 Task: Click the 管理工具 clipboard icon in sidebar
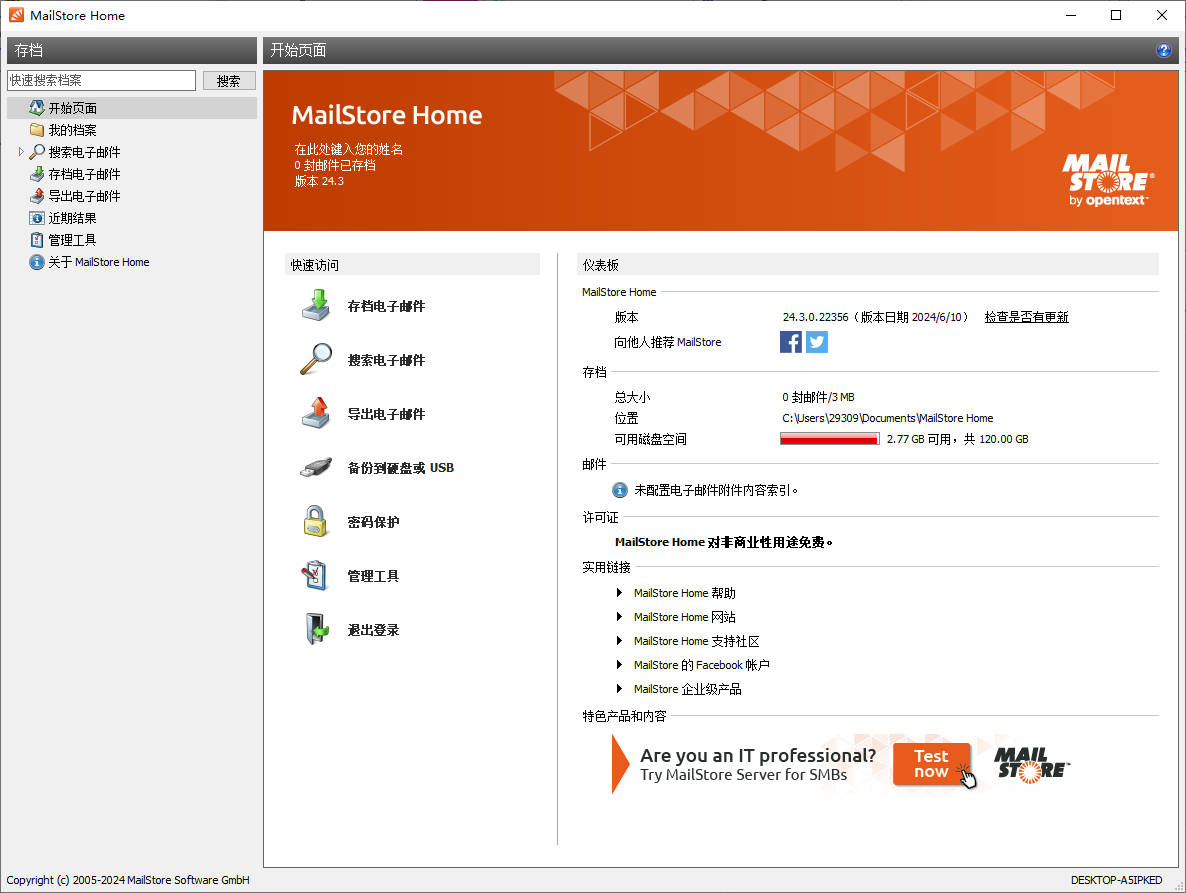[36, 240]
